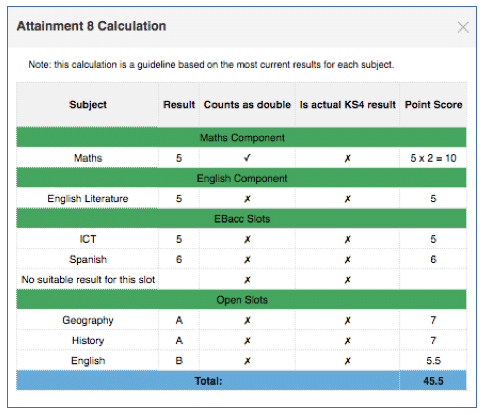486x415 pixels.
Task: Click History actual KS4 result cross icon
Action: pos(347,341)
